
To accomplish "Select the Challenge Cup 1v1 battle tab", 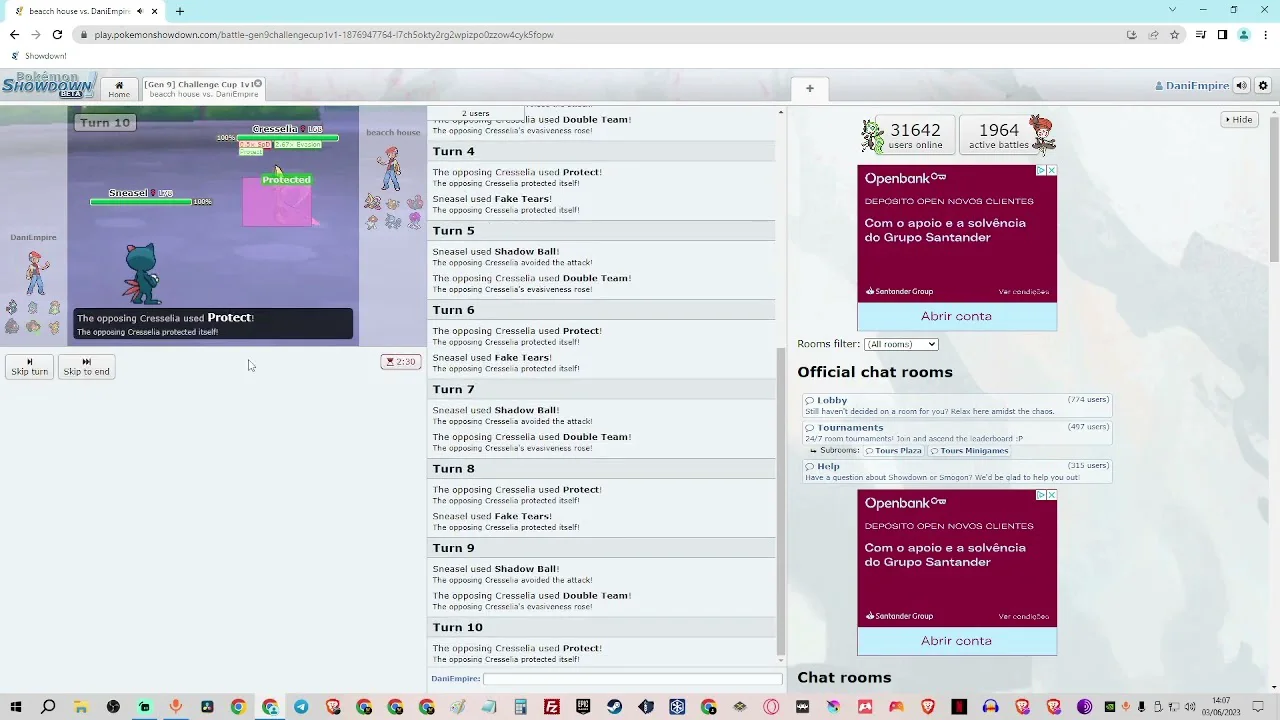I will [x=200, y=89].
